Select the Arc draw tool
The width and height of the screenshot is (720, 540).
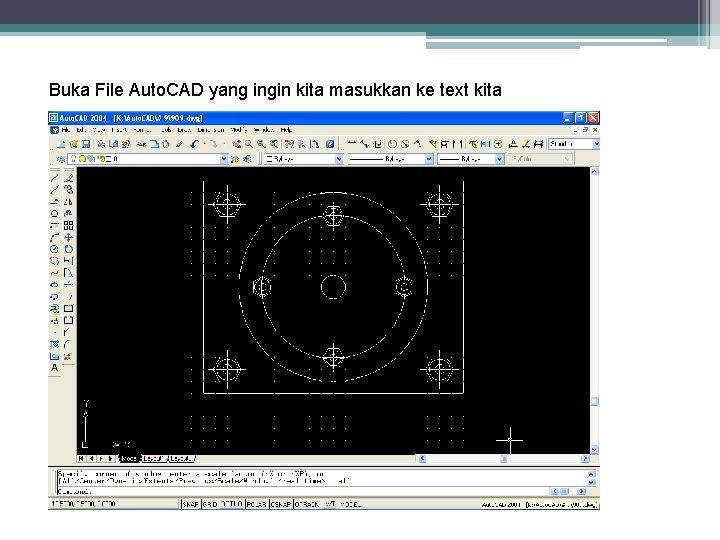pos(55,237)
